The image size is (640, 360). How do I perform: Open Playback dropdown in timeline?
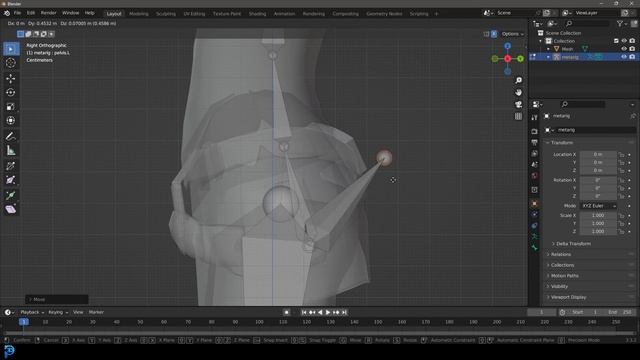point(32,312)
